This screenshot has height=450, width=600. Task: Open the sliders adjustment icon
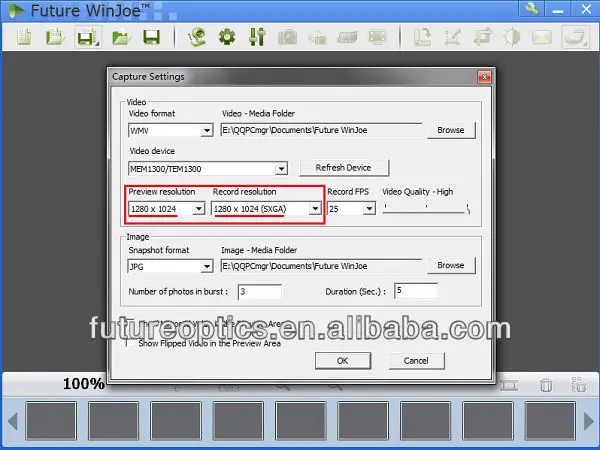[257, 37]
